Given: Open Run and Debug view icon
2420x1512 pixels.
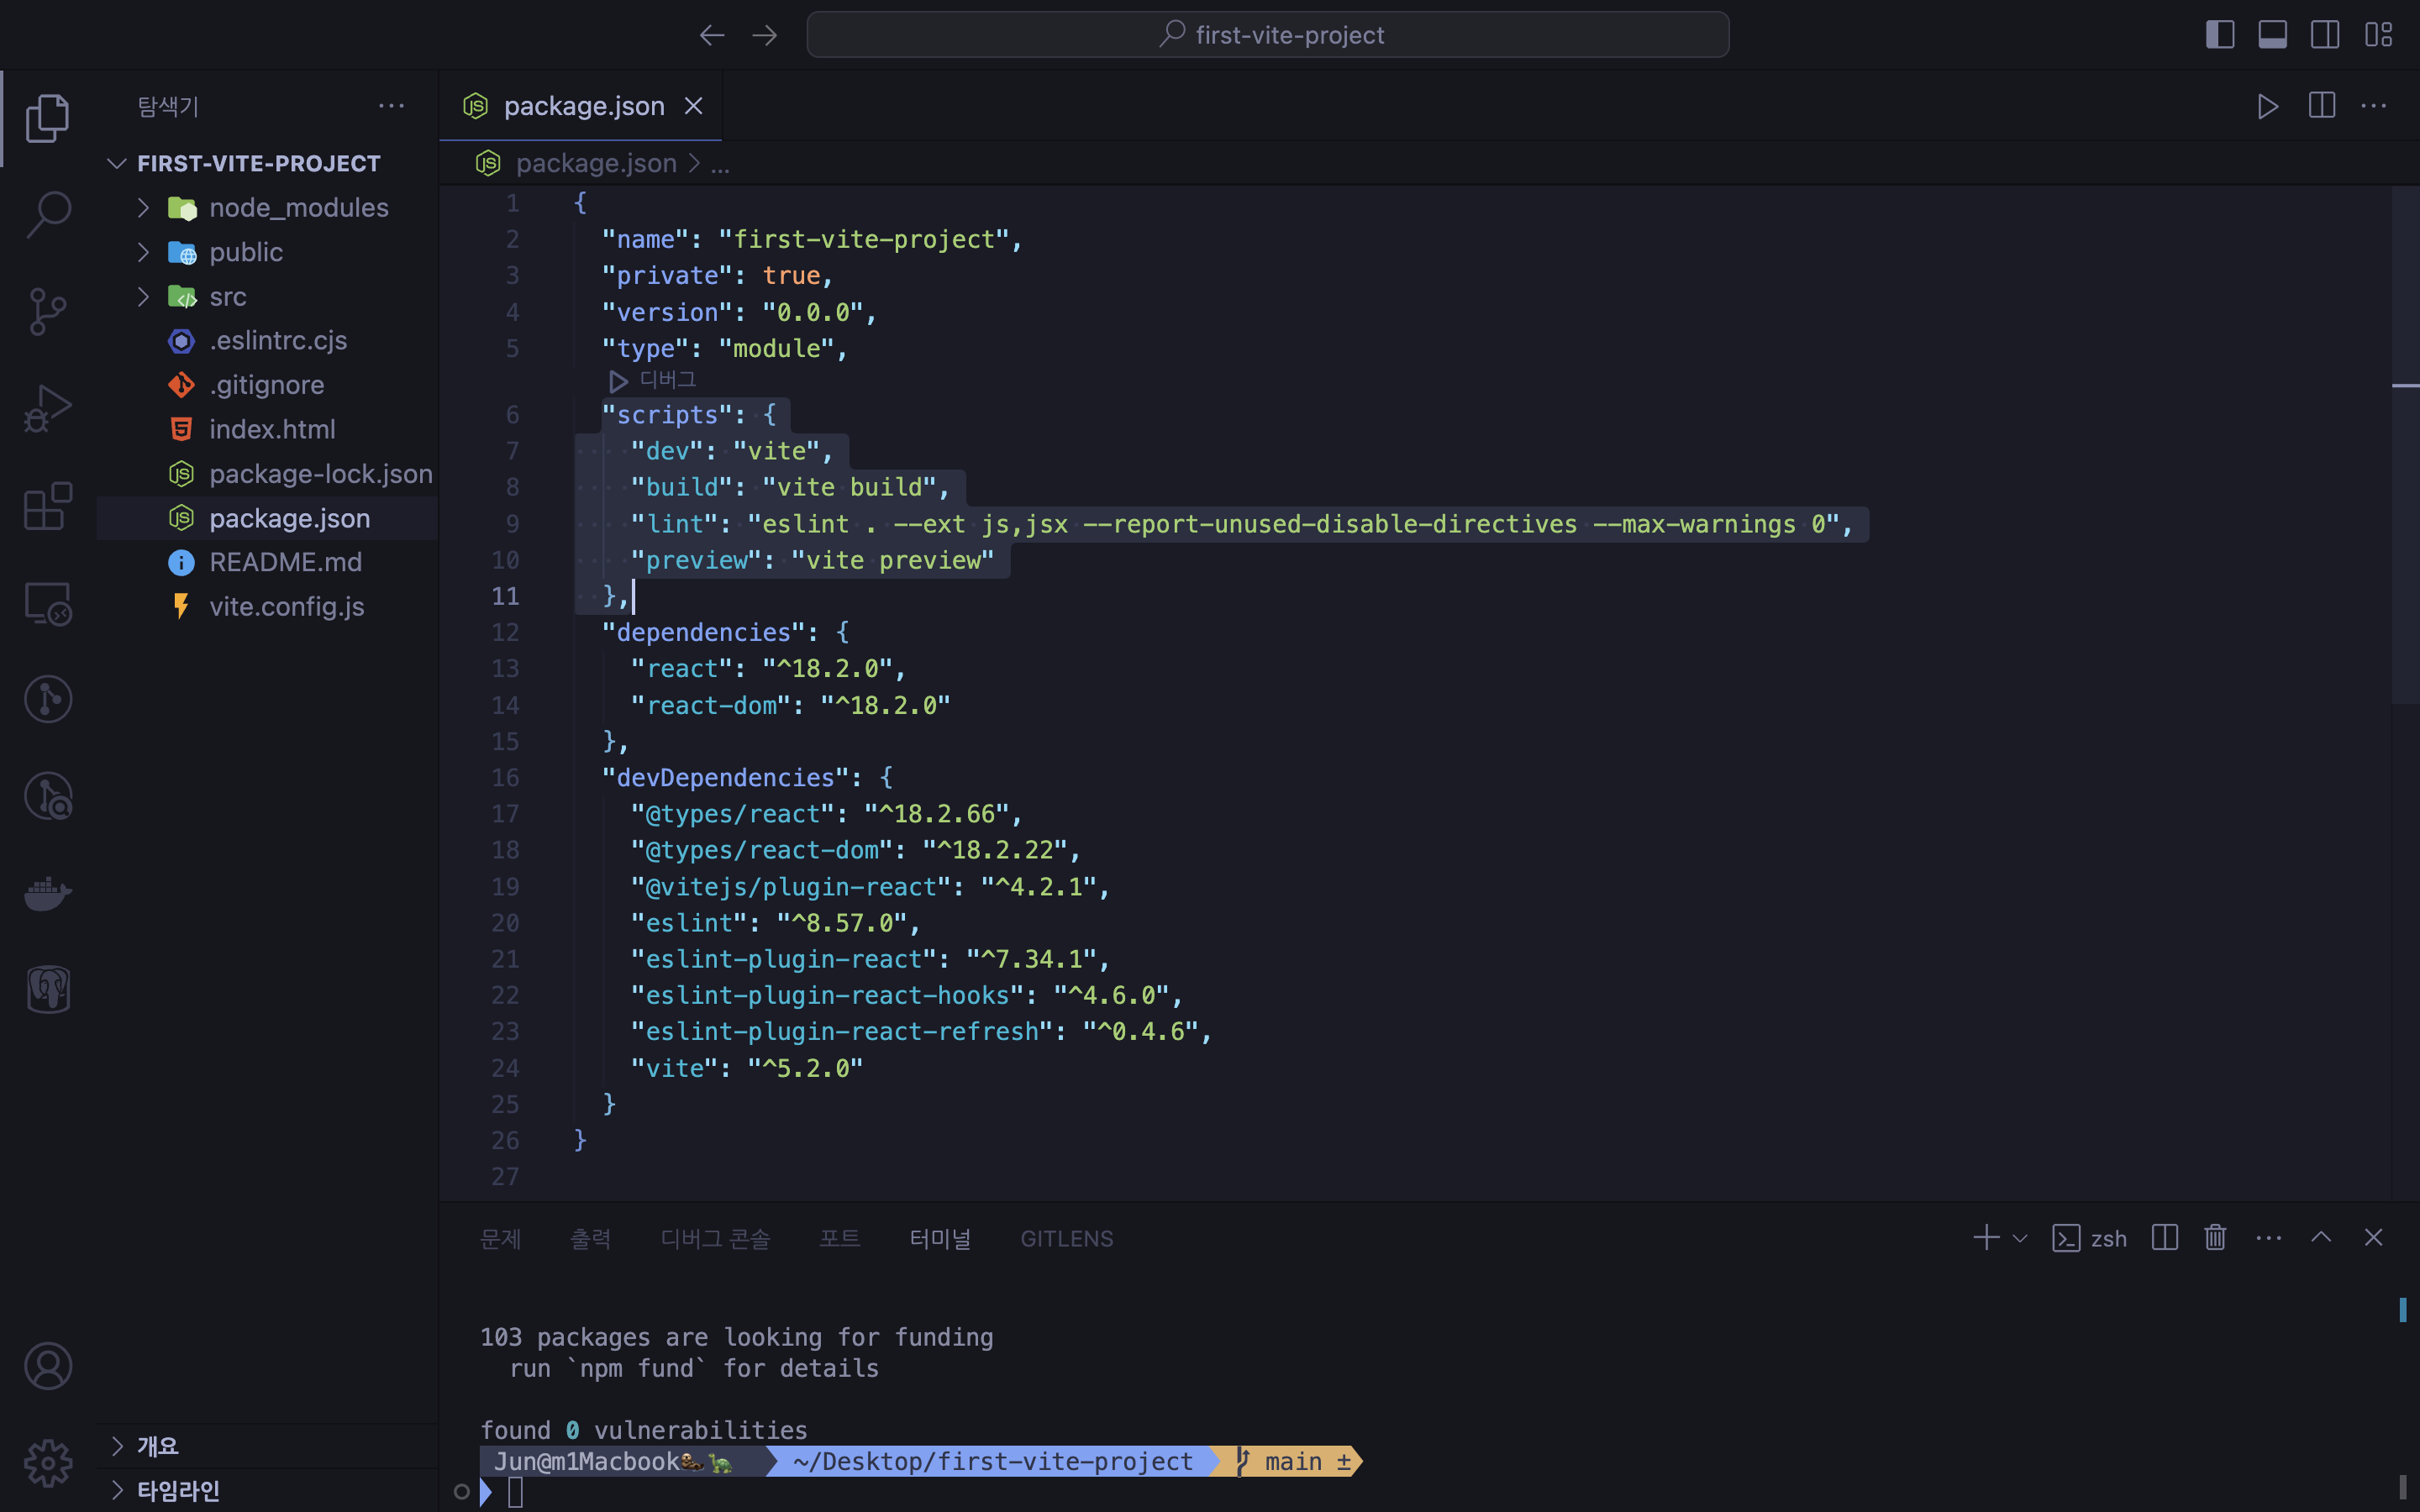Looking at the screenshot, I should (x=47, y=408).
